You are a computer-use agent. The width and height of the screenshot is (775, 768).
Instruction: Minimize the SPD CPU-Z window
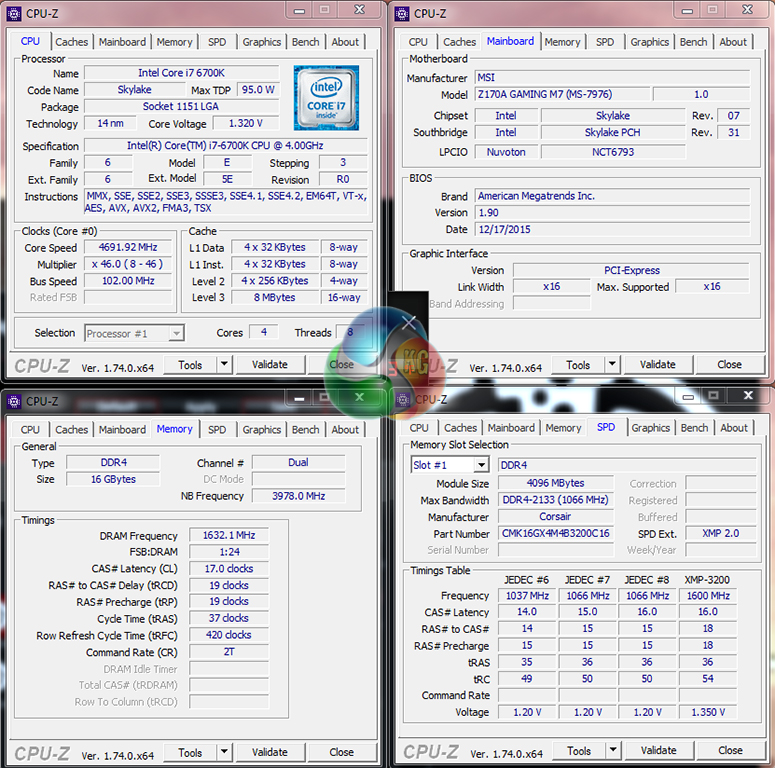(688, 396)
